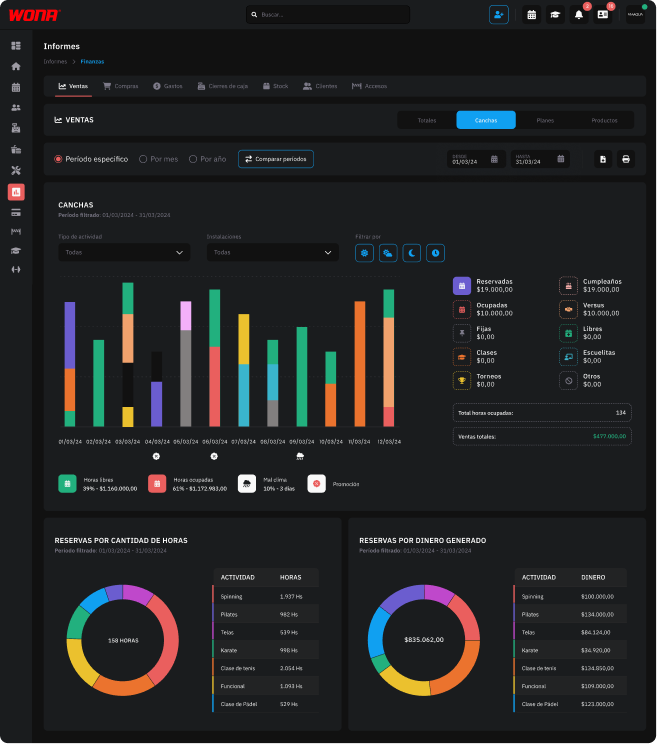Screen dimensions: 657x744
Task: Click Horas libres green legend swatch
Action: coord(67,484)
